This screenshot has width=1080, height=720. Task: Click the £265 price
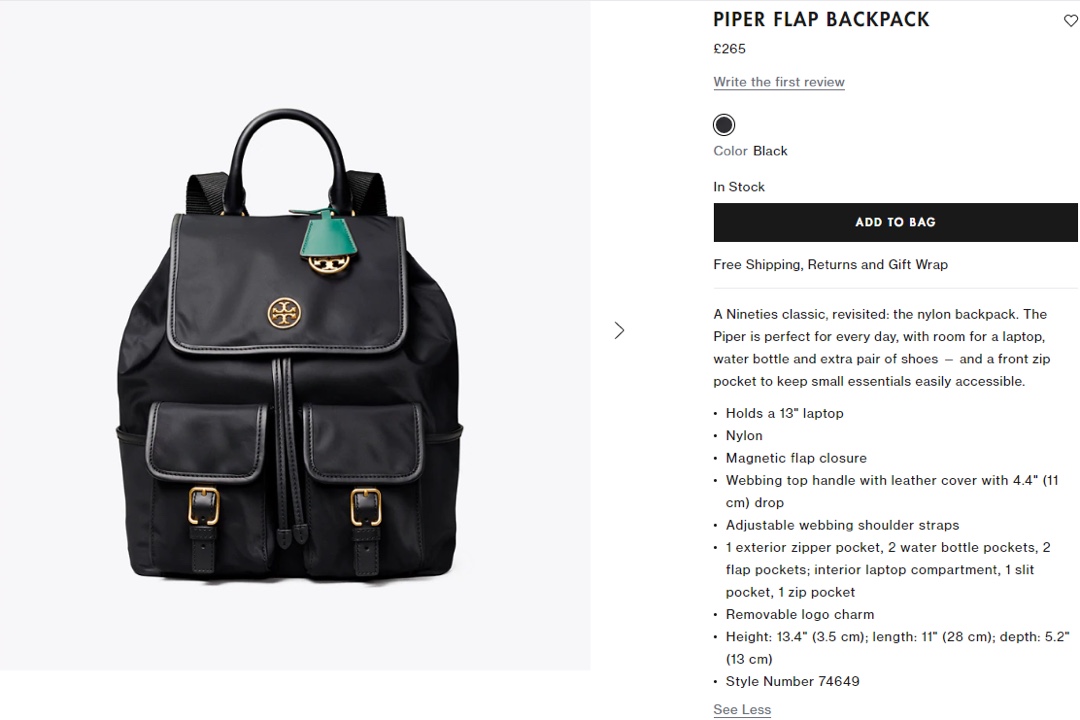pos(729,49)
